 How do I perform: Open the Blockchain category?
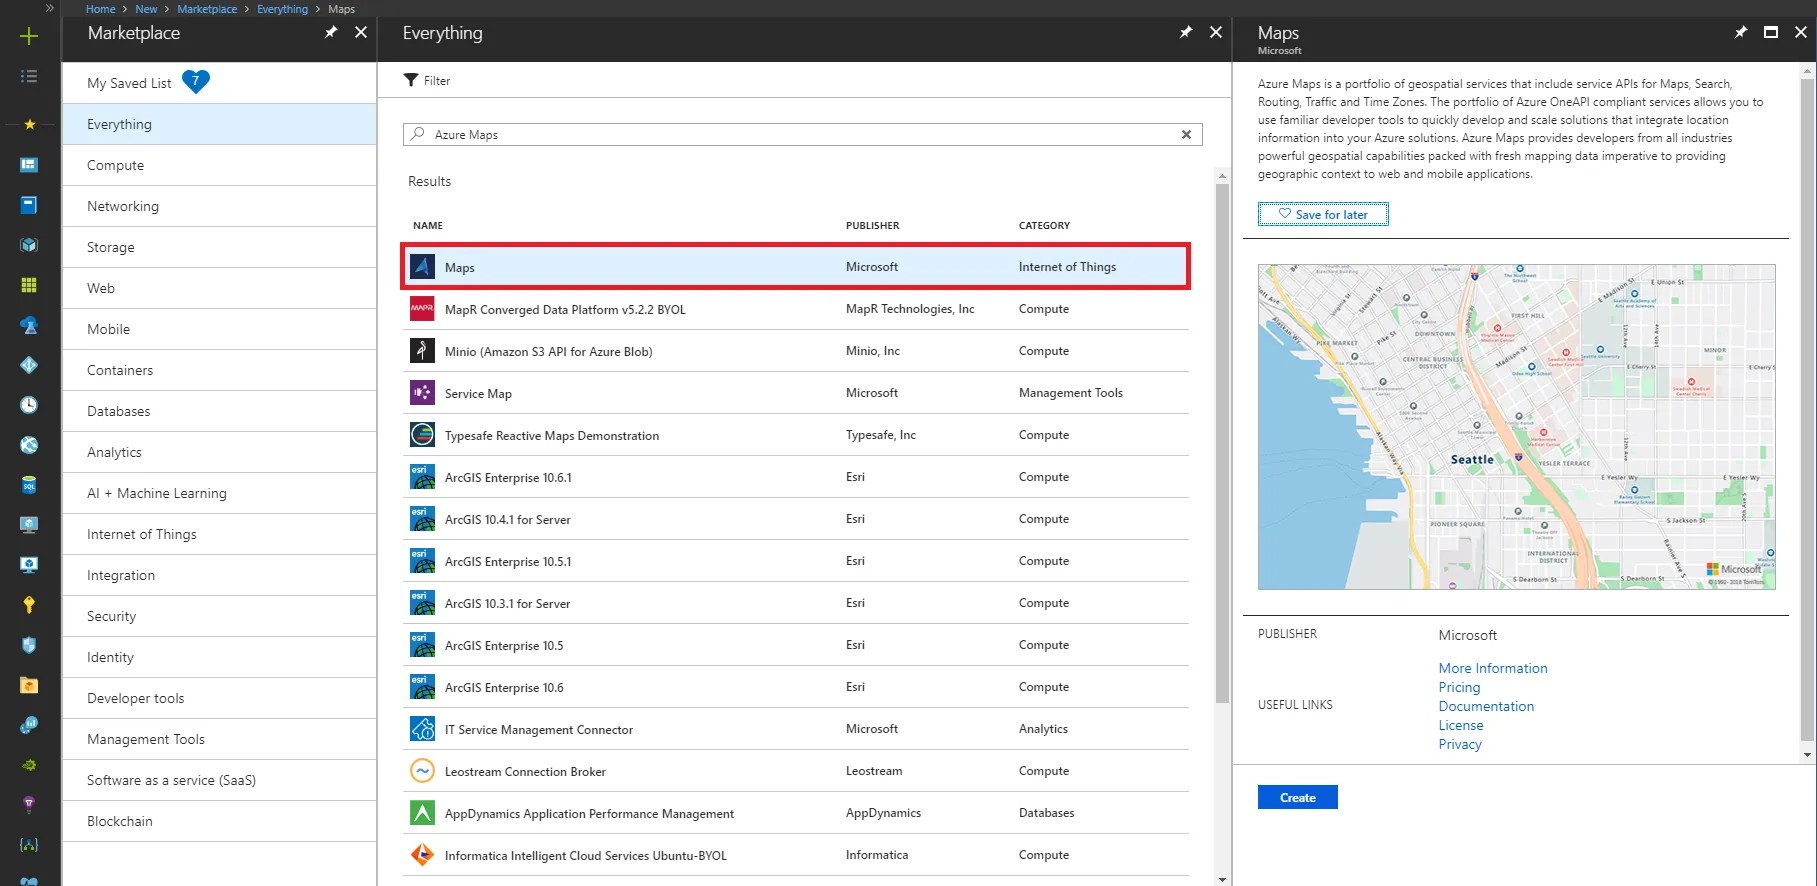[x=219, y=821]
